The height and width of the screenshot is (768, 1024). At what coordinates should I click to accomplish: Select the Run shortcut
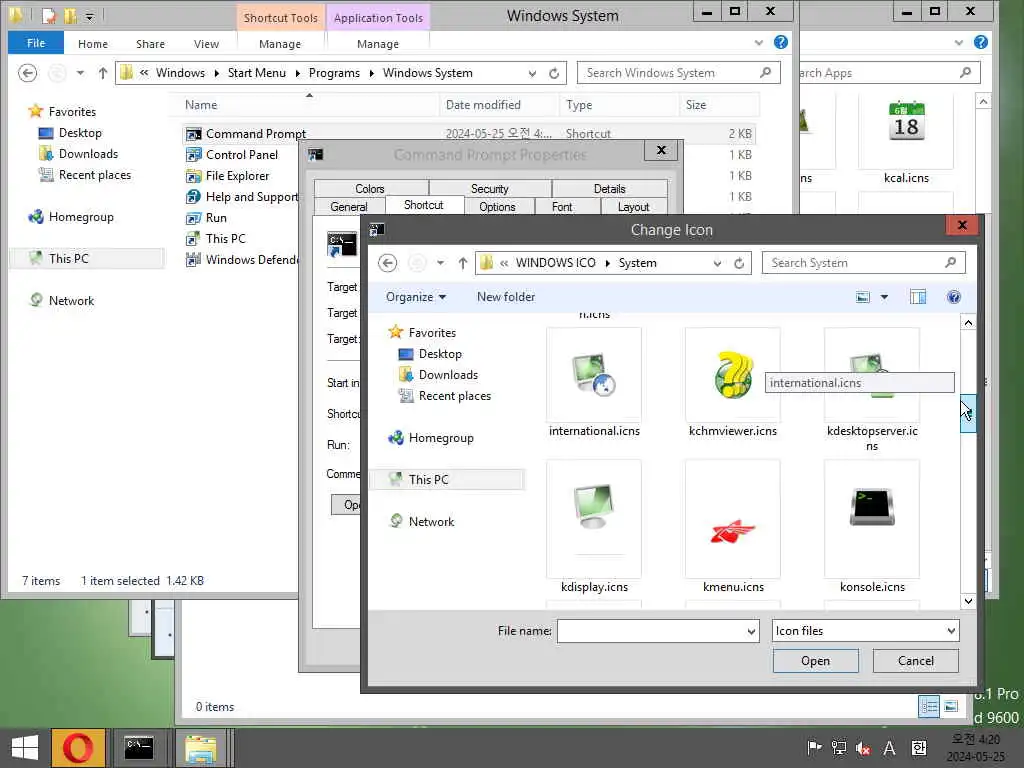click(216, 217)
